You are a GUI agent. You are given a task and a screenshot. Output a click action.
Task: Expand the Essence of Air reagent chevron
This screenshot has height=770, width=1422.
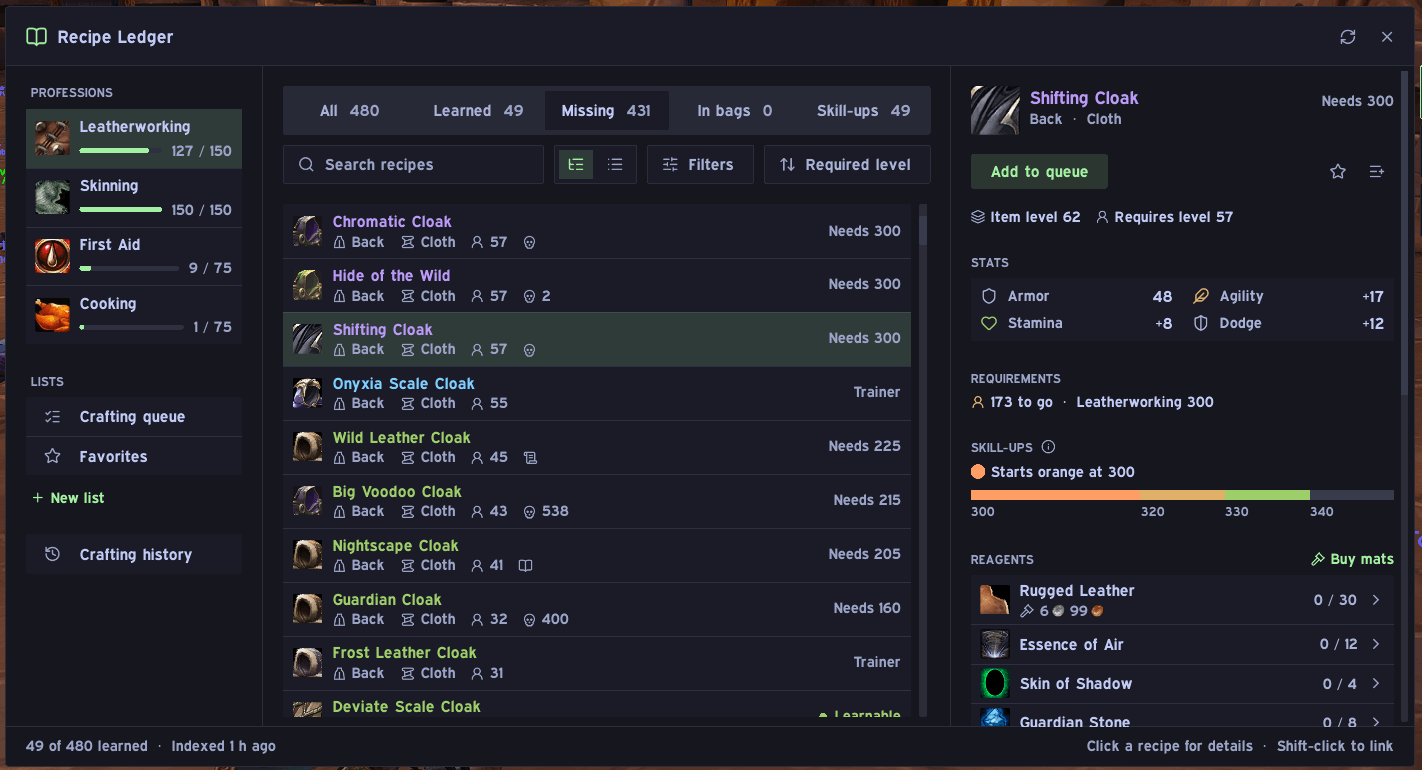click(x=1376, y=645)
